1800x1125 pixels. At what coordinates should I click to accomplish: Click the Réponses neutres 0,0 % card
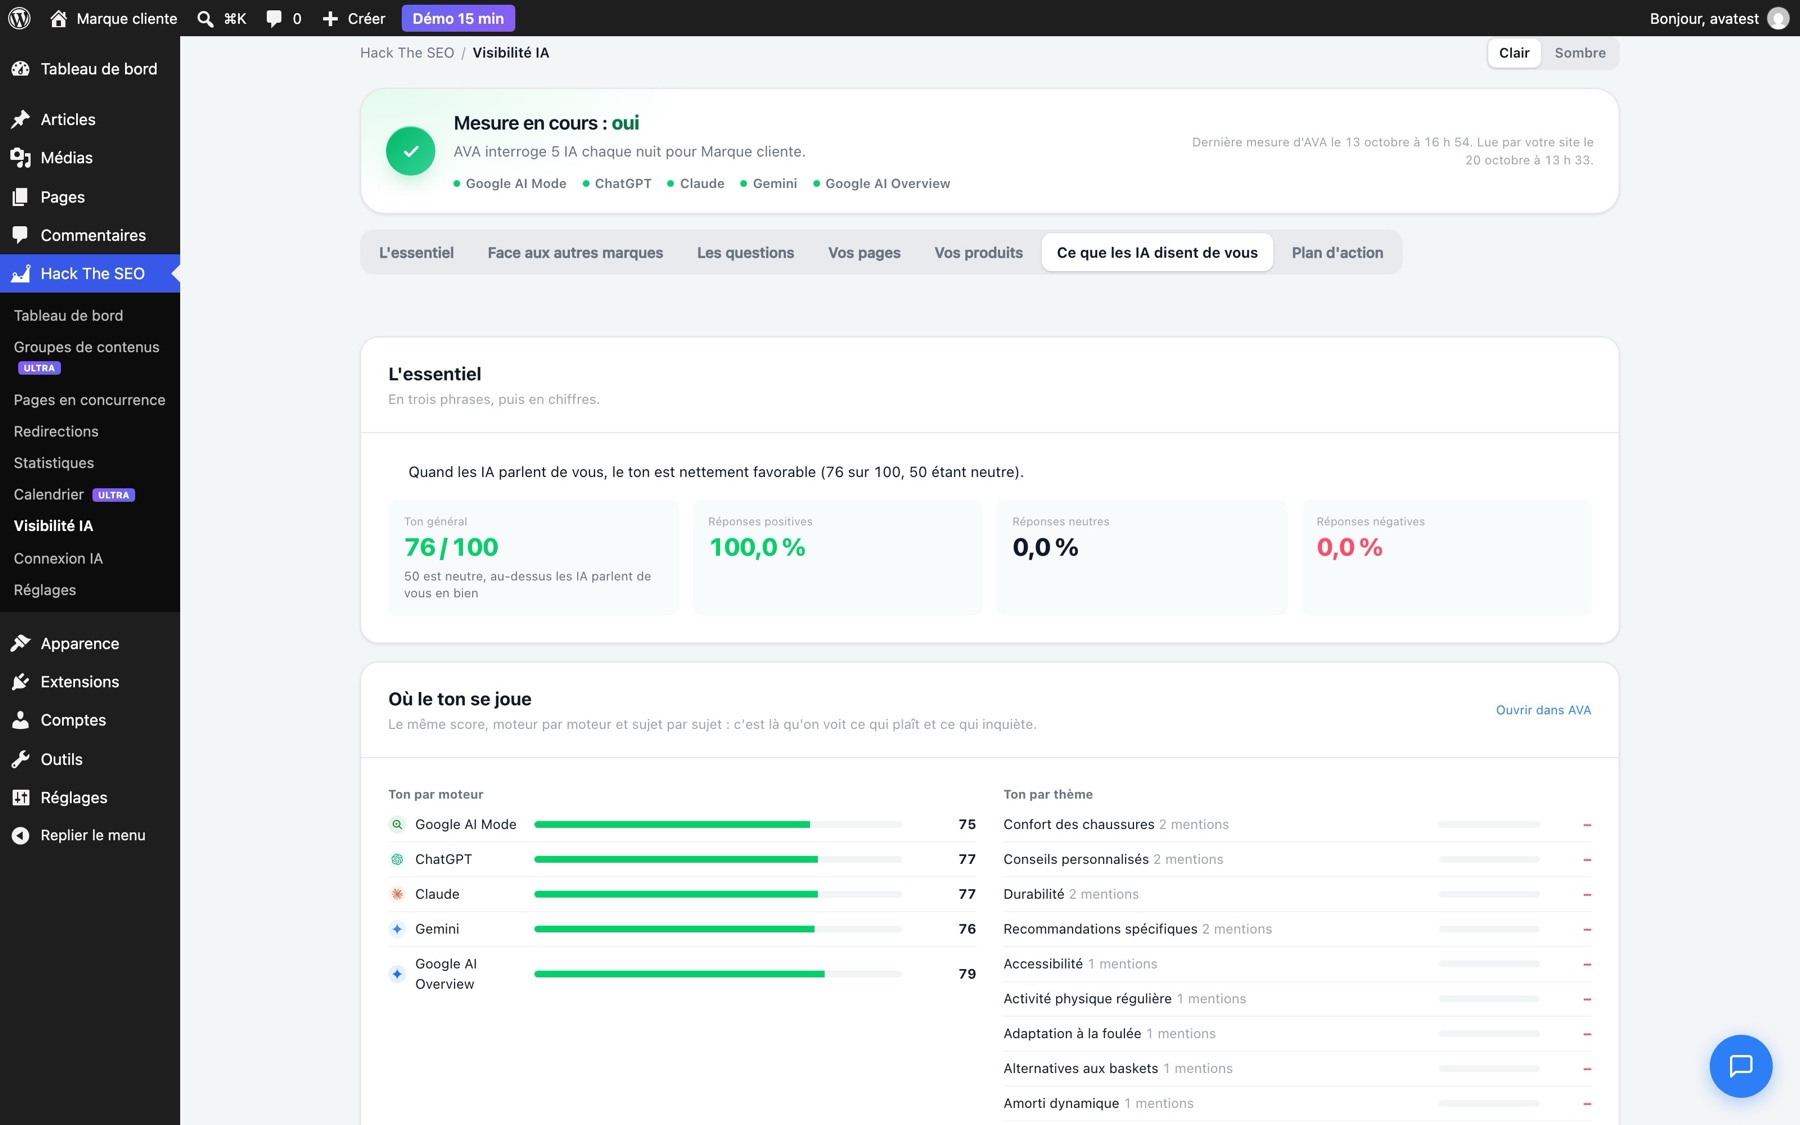pos(1142,557)
